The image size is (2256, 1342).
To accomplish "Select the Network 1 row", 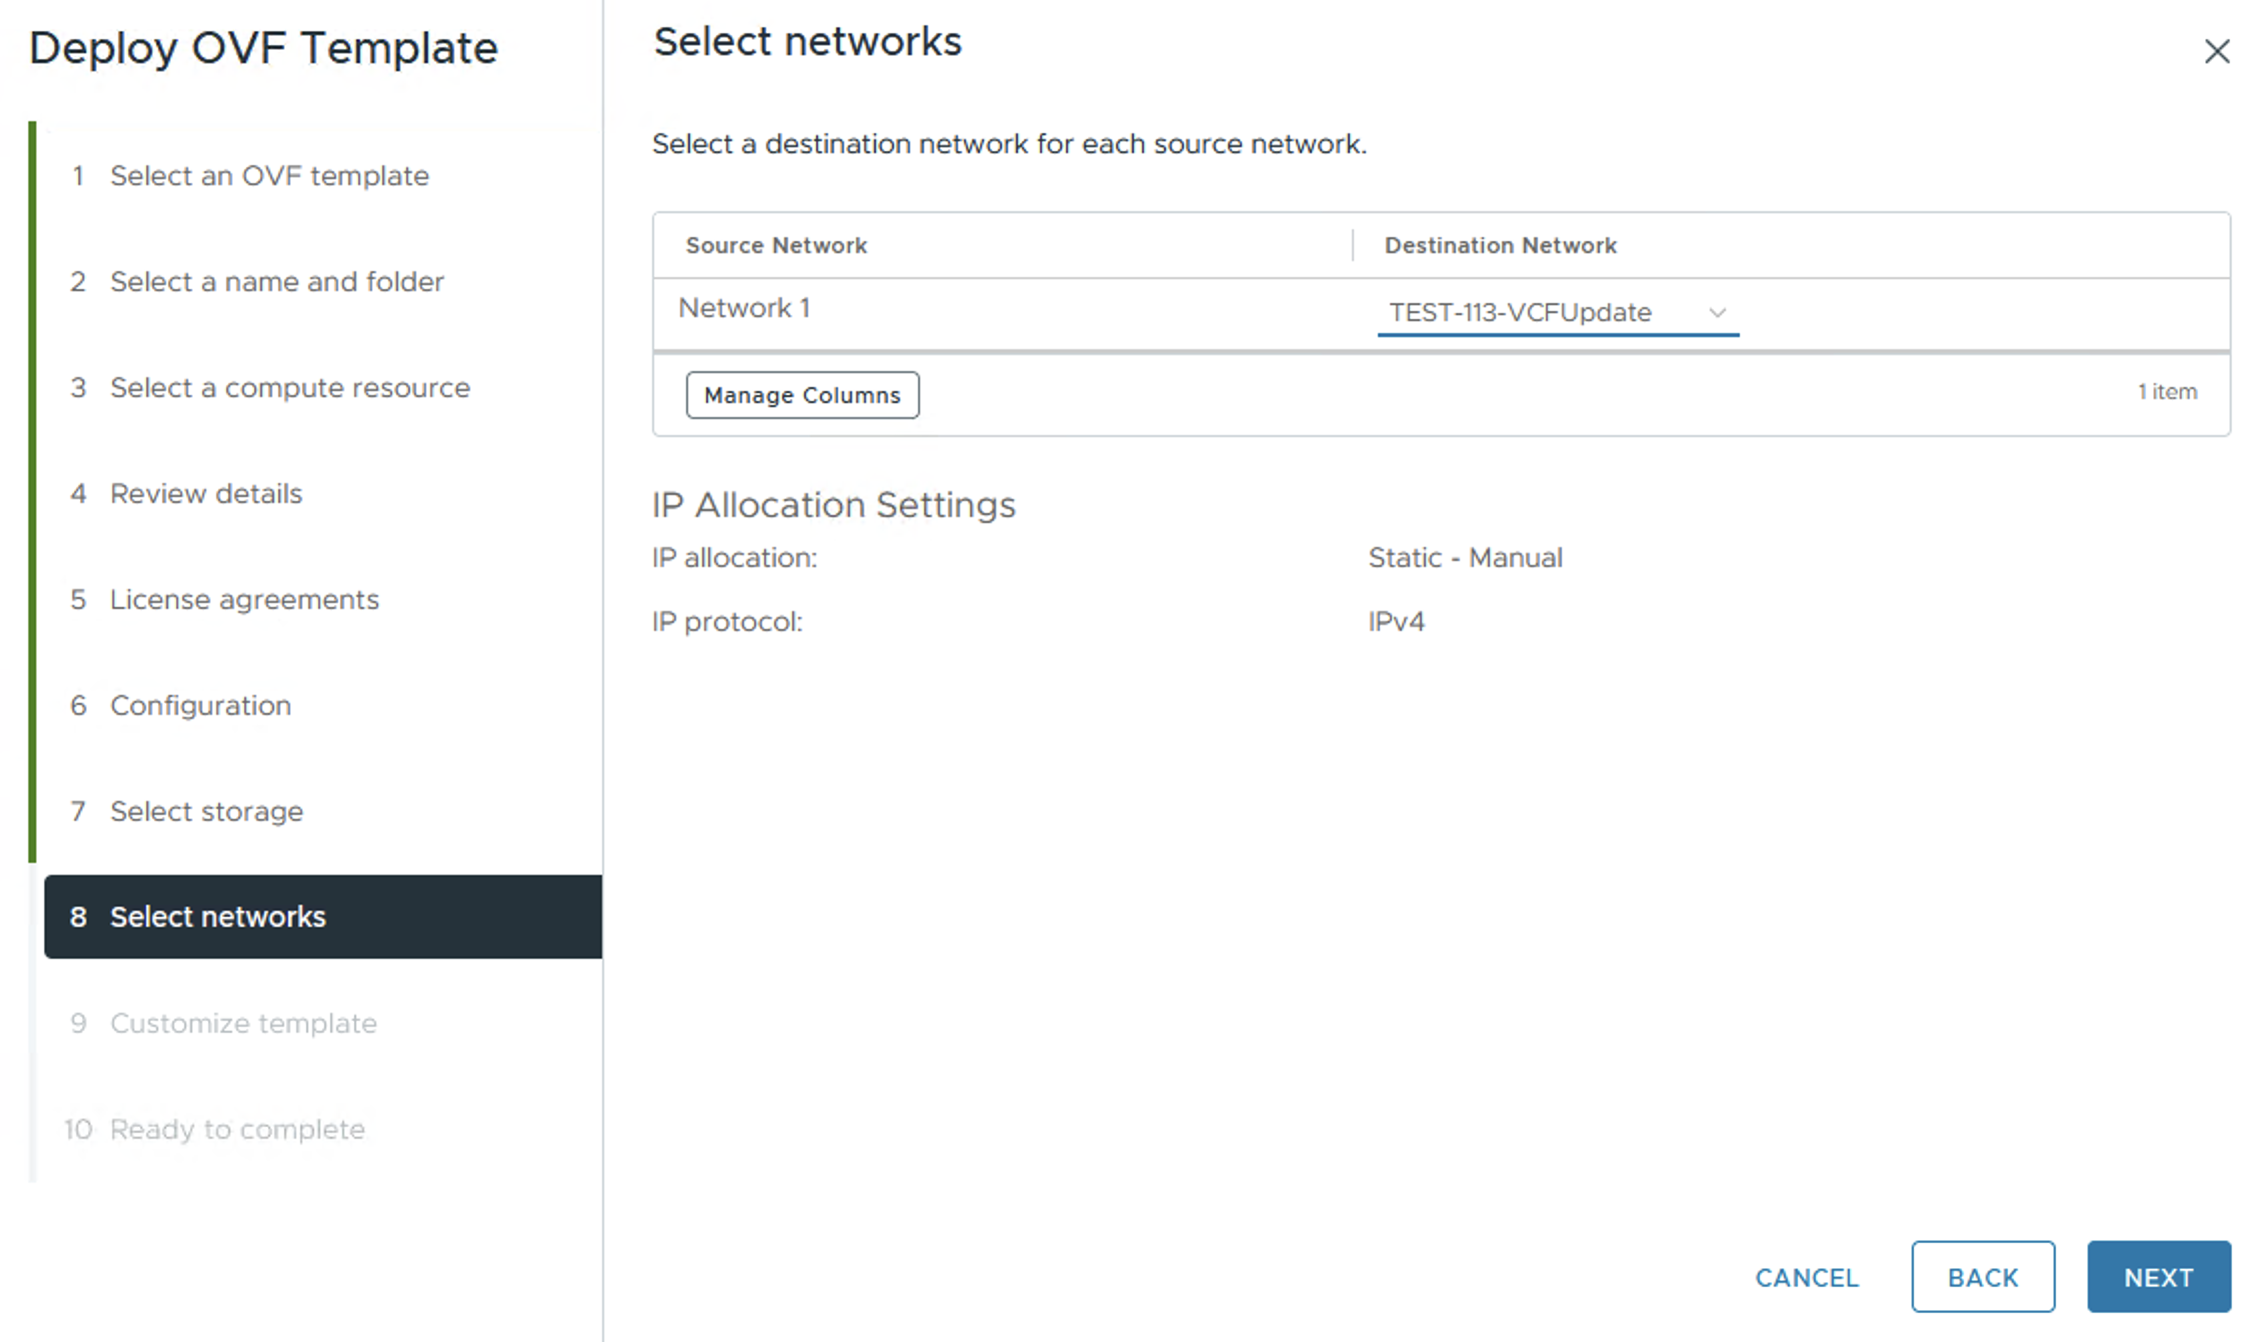I will click(744, 308).
